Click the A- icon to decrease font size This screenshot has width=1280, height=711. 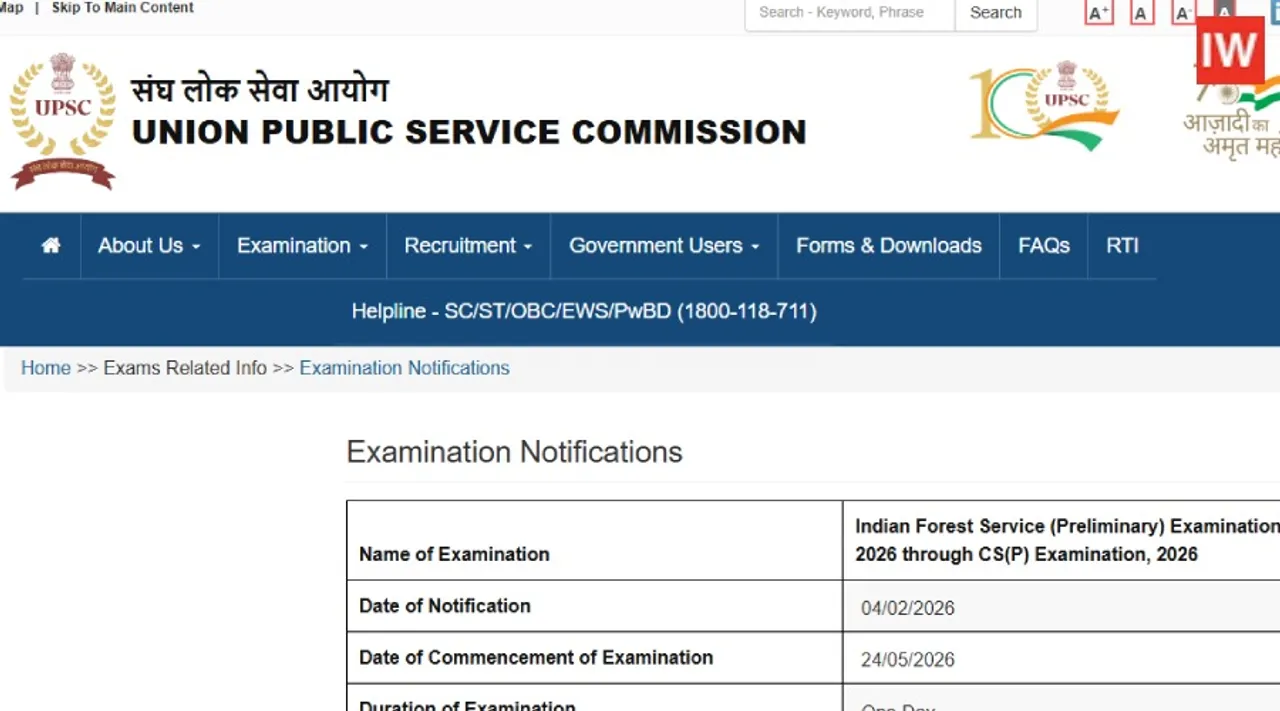click(1183, 12)
